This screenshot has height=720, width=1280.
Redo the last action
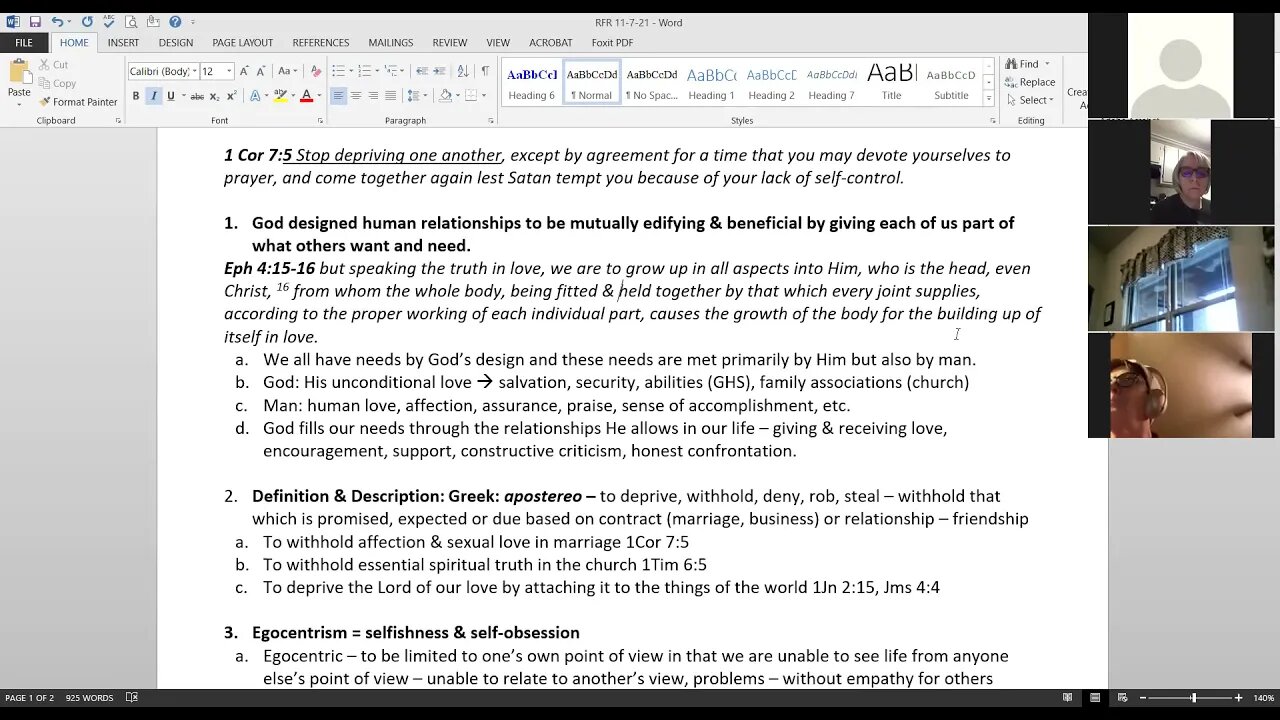click(87, 22)
